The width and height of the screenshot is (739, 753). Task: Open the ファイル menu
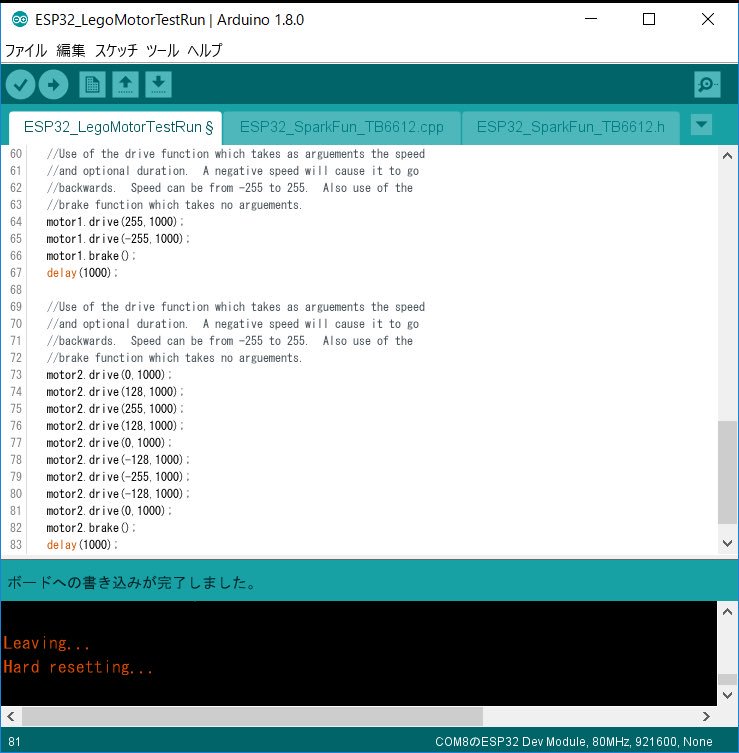26,50
